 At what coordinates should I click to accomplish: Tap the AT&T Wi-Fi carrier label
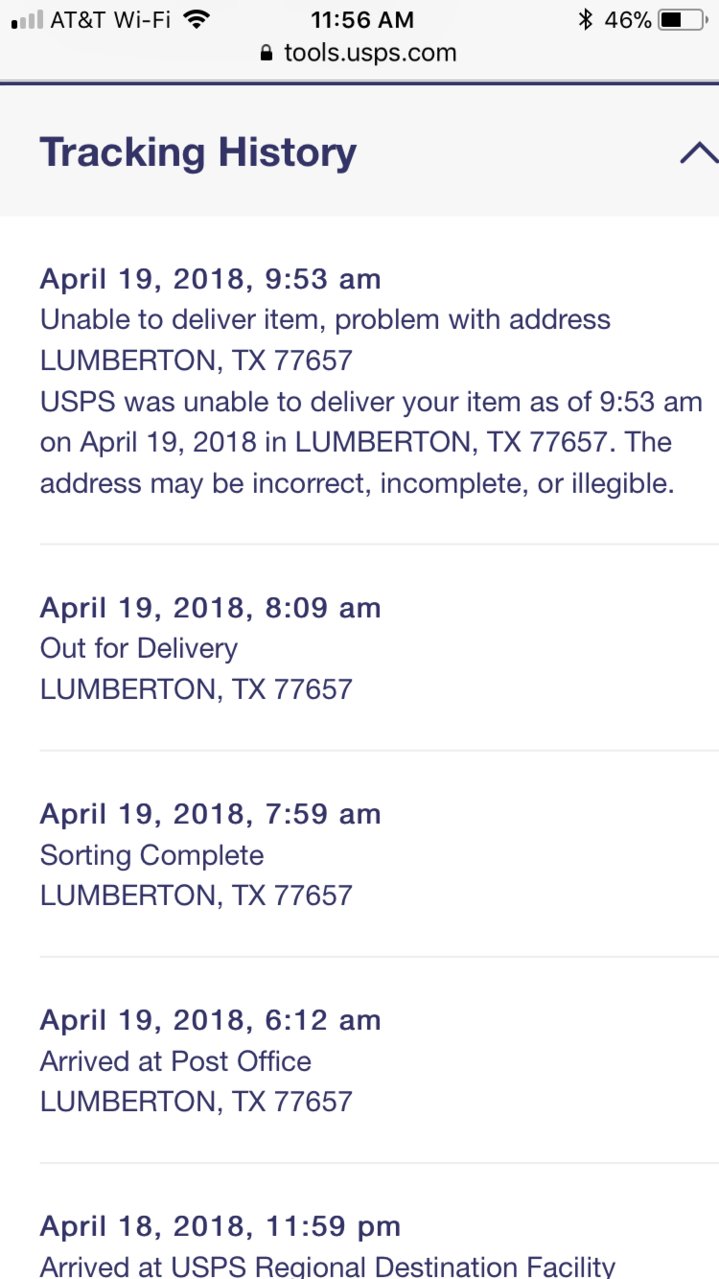(x=111, y=19)
